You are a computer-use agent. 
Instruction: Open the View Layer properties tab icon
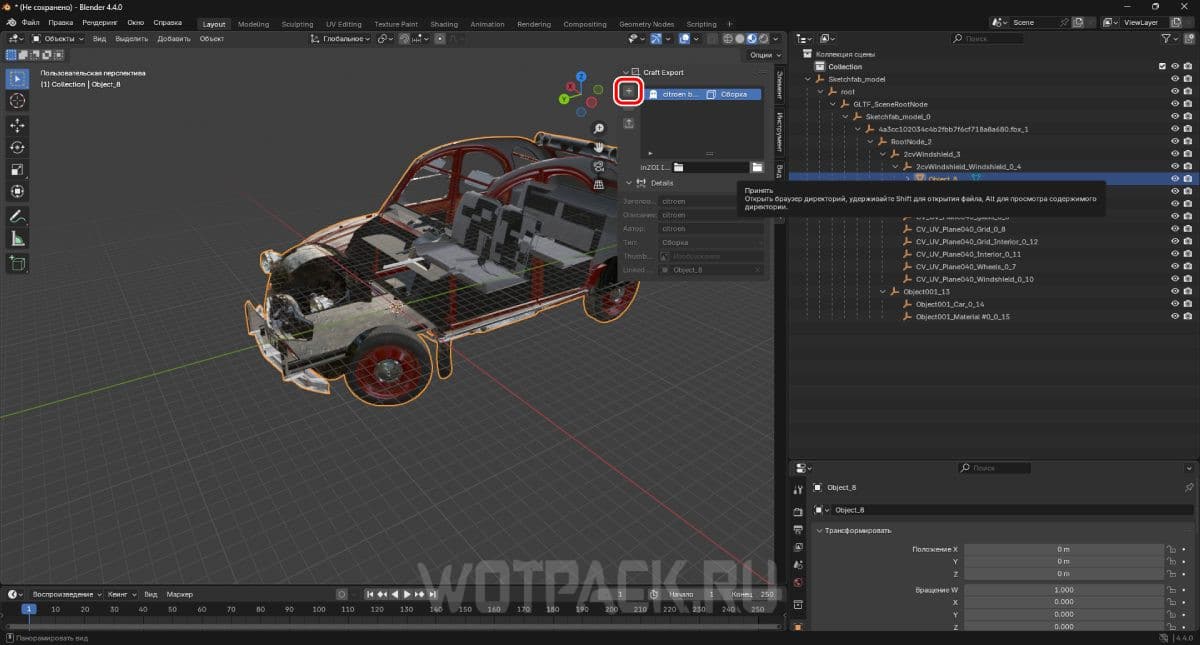798,547
